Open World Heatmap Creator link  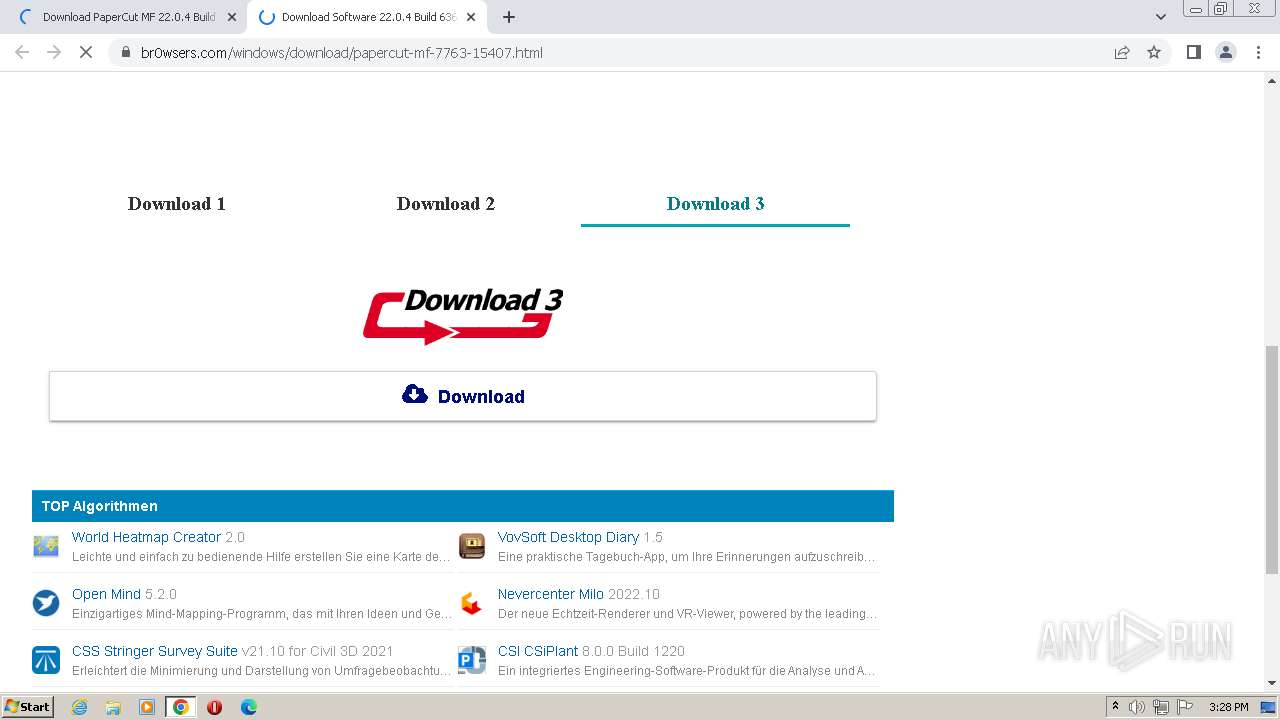point(146,537)
